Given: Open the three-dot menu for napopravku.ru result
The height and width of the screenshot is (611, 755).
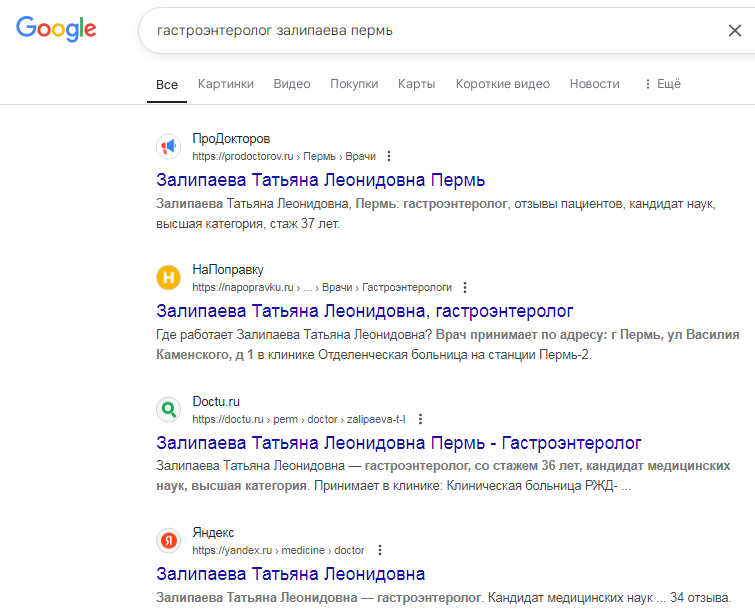Looking at the screenshot, I should pyautogui.click(x=465, y=287).
